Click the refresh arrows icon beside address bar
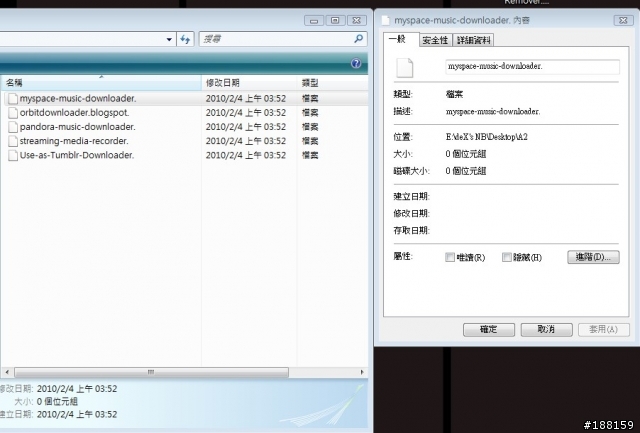 pos(185,39)
